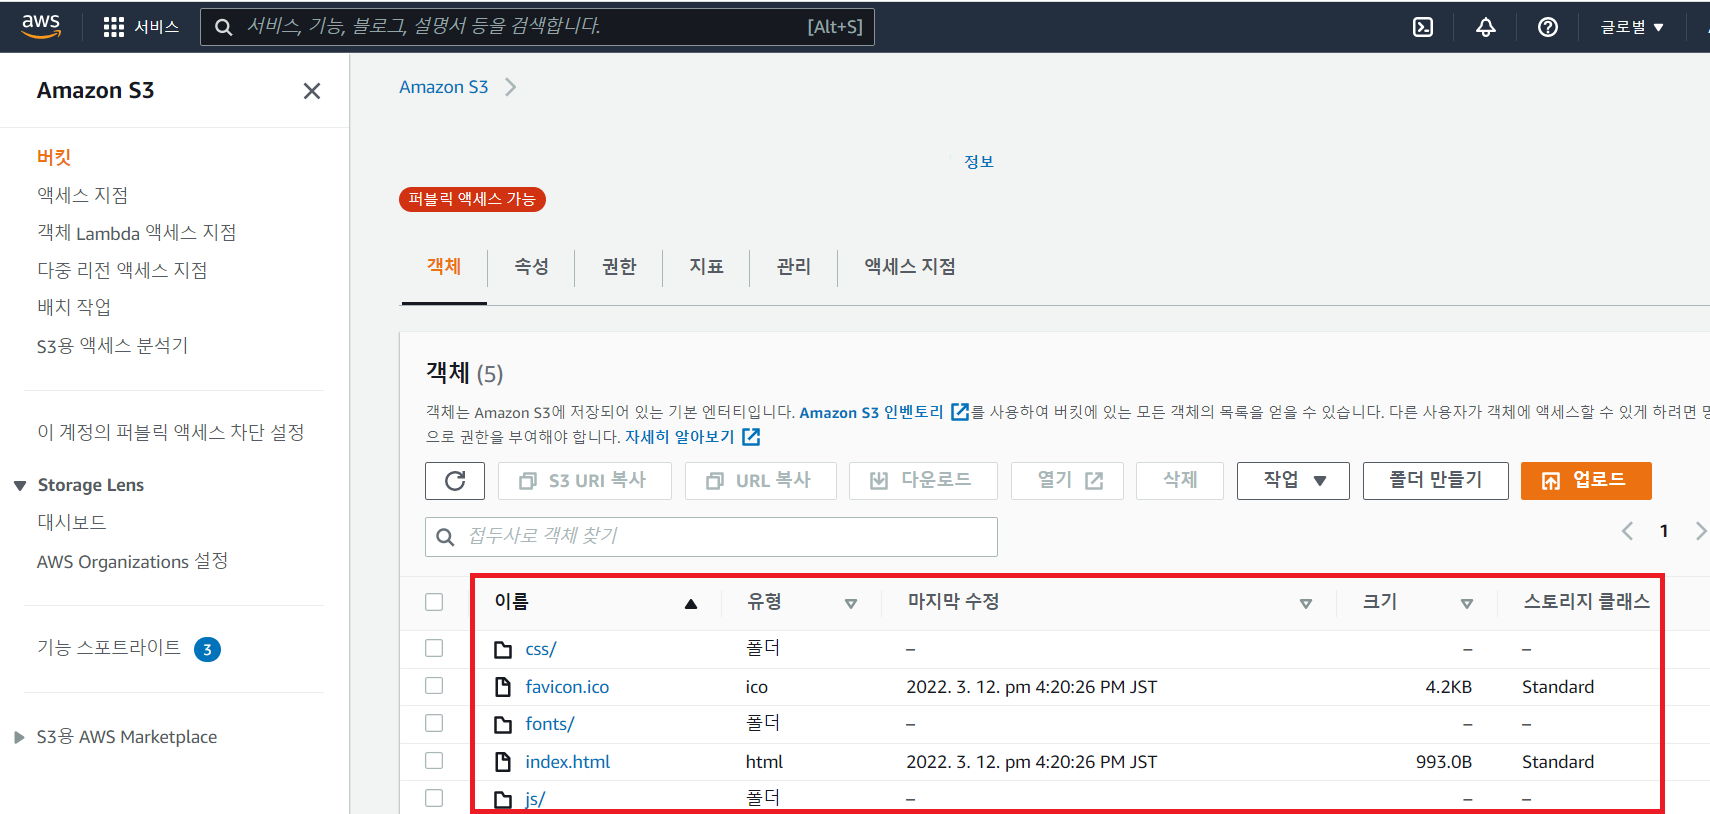Image resolution: width=1710 pixels, height=814 pixels.
Task: Click the 기능 스포트라이트 badge 3
Action: click(x=207, y=650)
